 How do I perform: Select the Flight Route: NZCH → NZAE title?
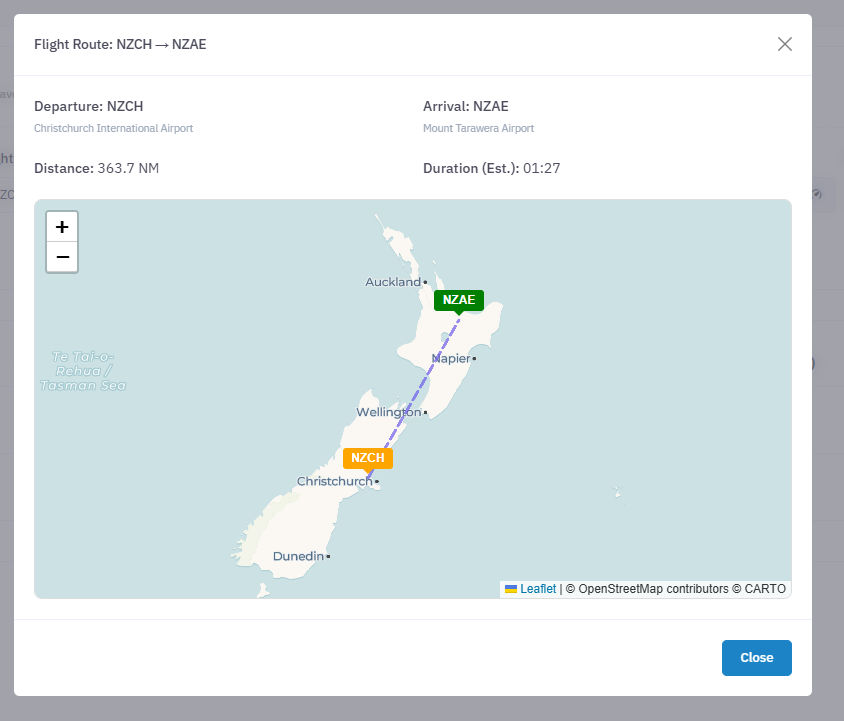coord(120,44)
